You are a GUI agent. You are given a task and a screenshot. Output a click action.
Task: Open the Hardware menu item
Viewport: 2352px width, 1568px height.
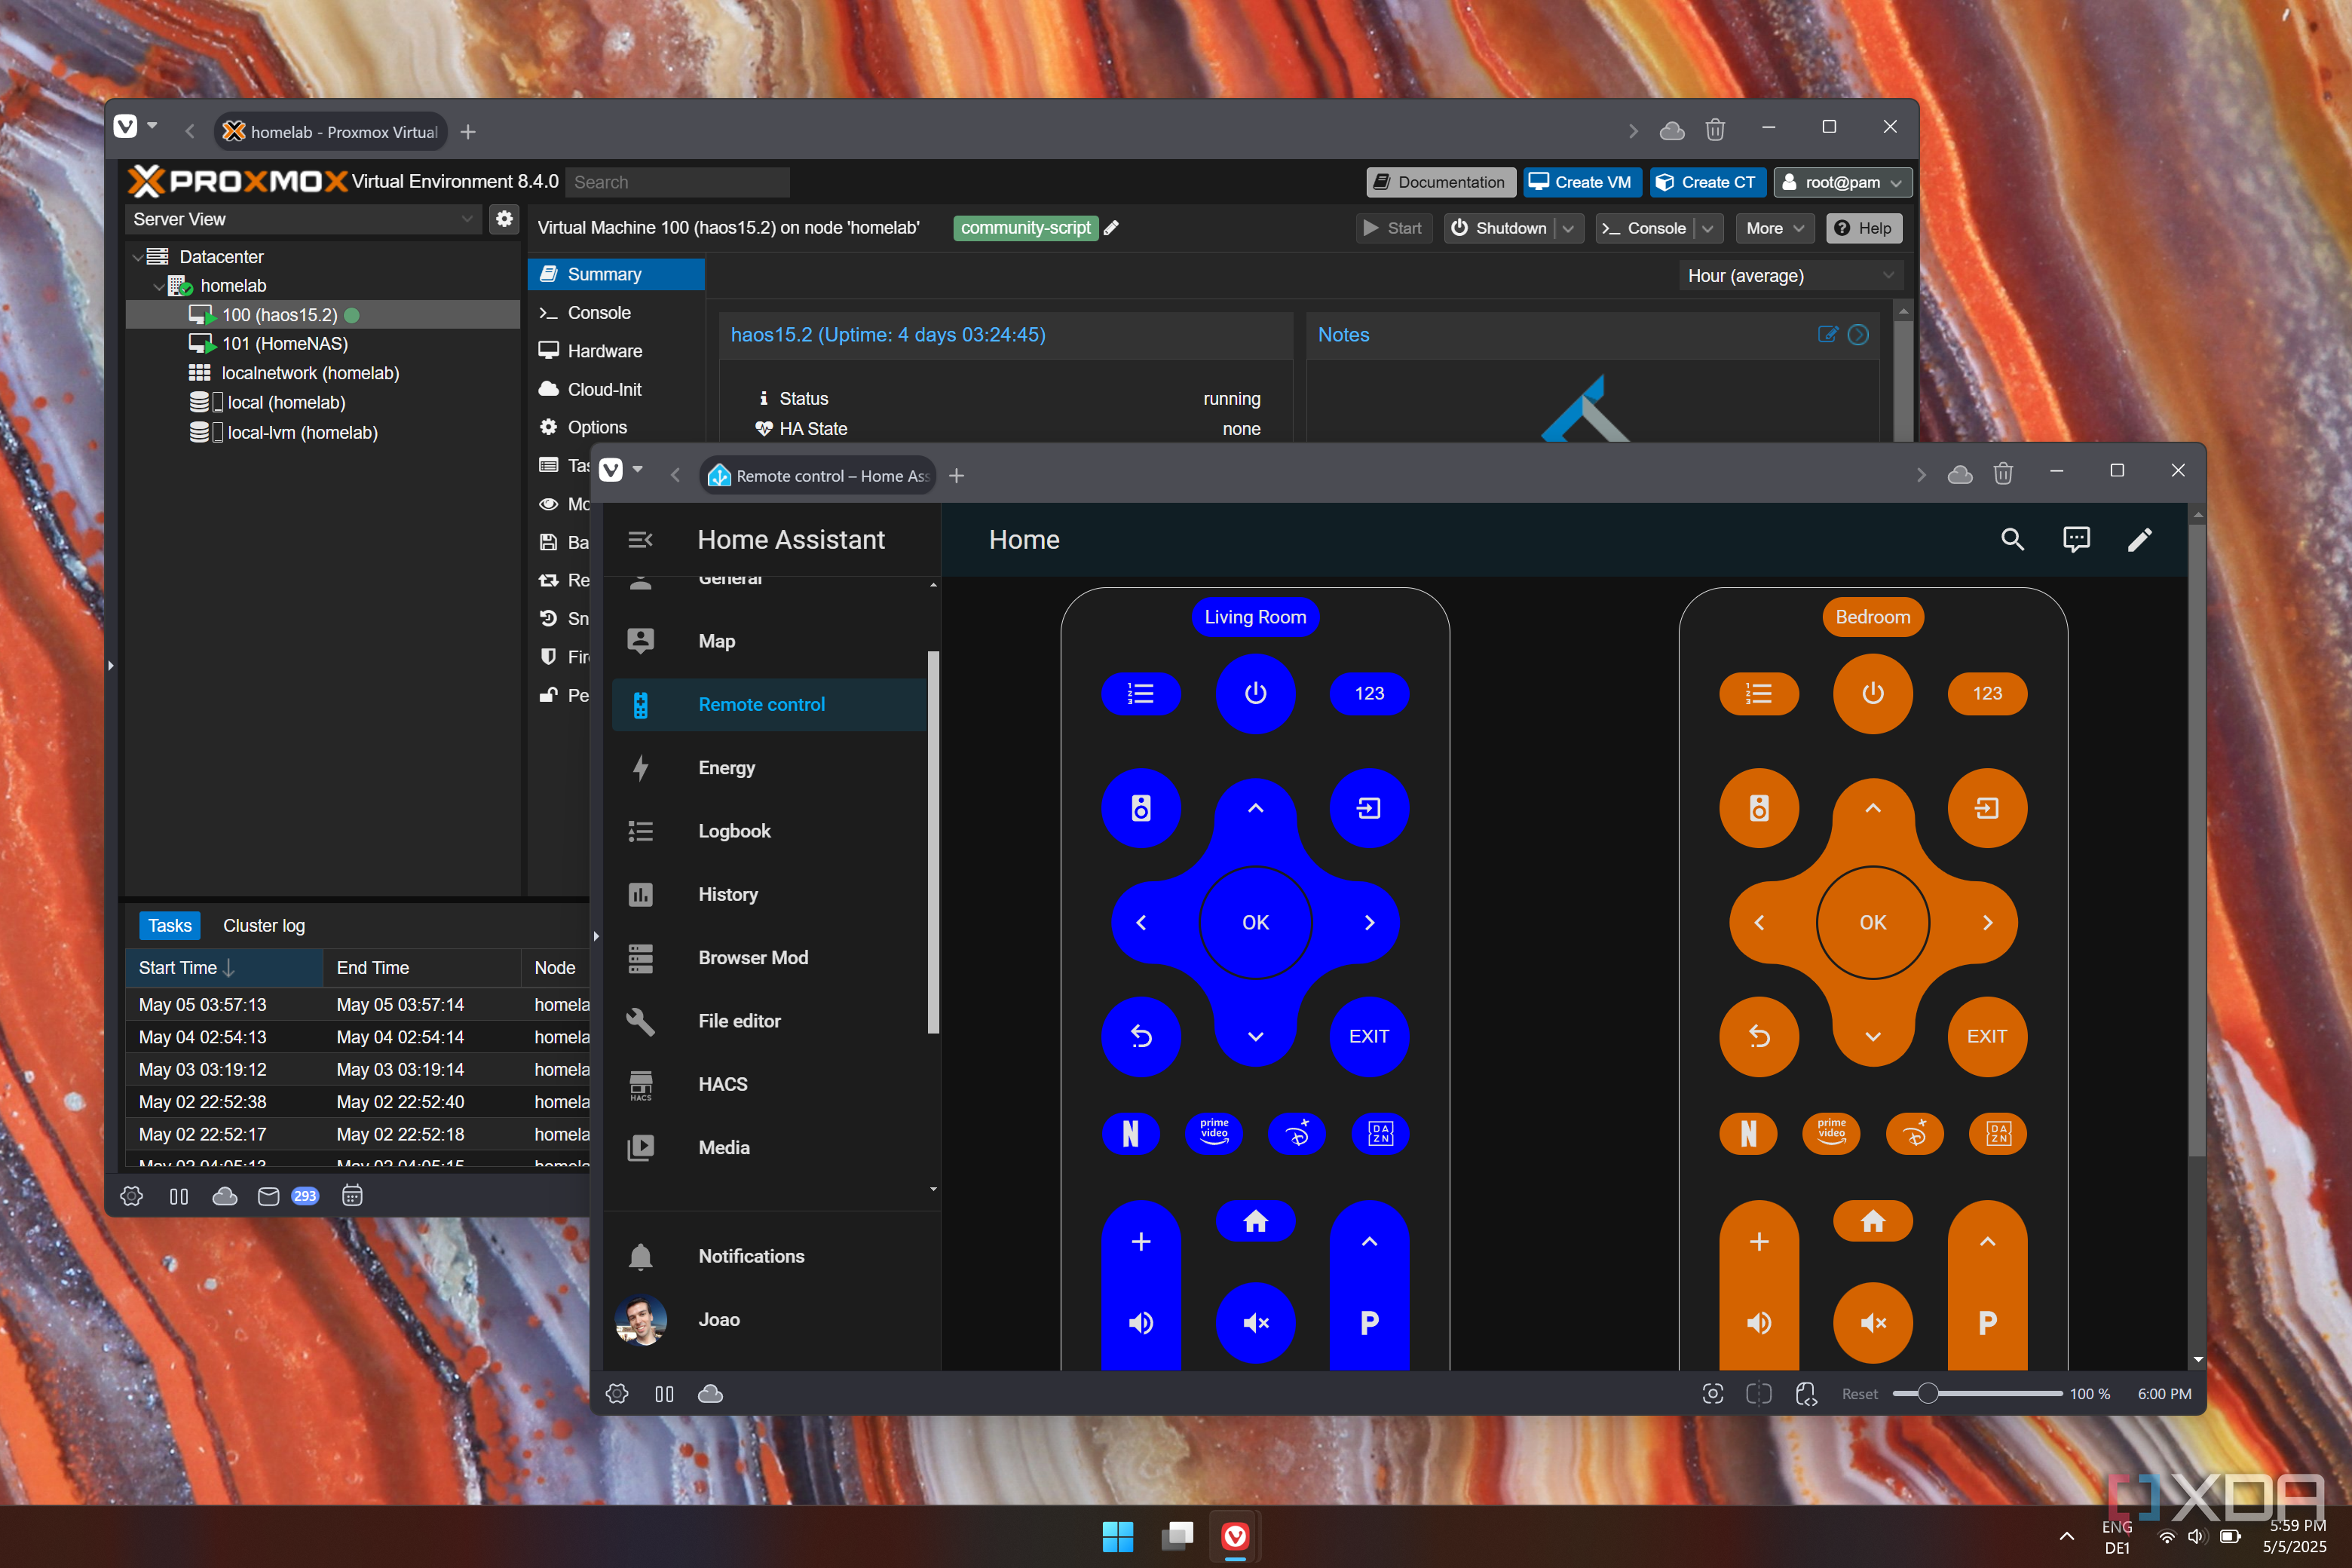pos(605,351)
